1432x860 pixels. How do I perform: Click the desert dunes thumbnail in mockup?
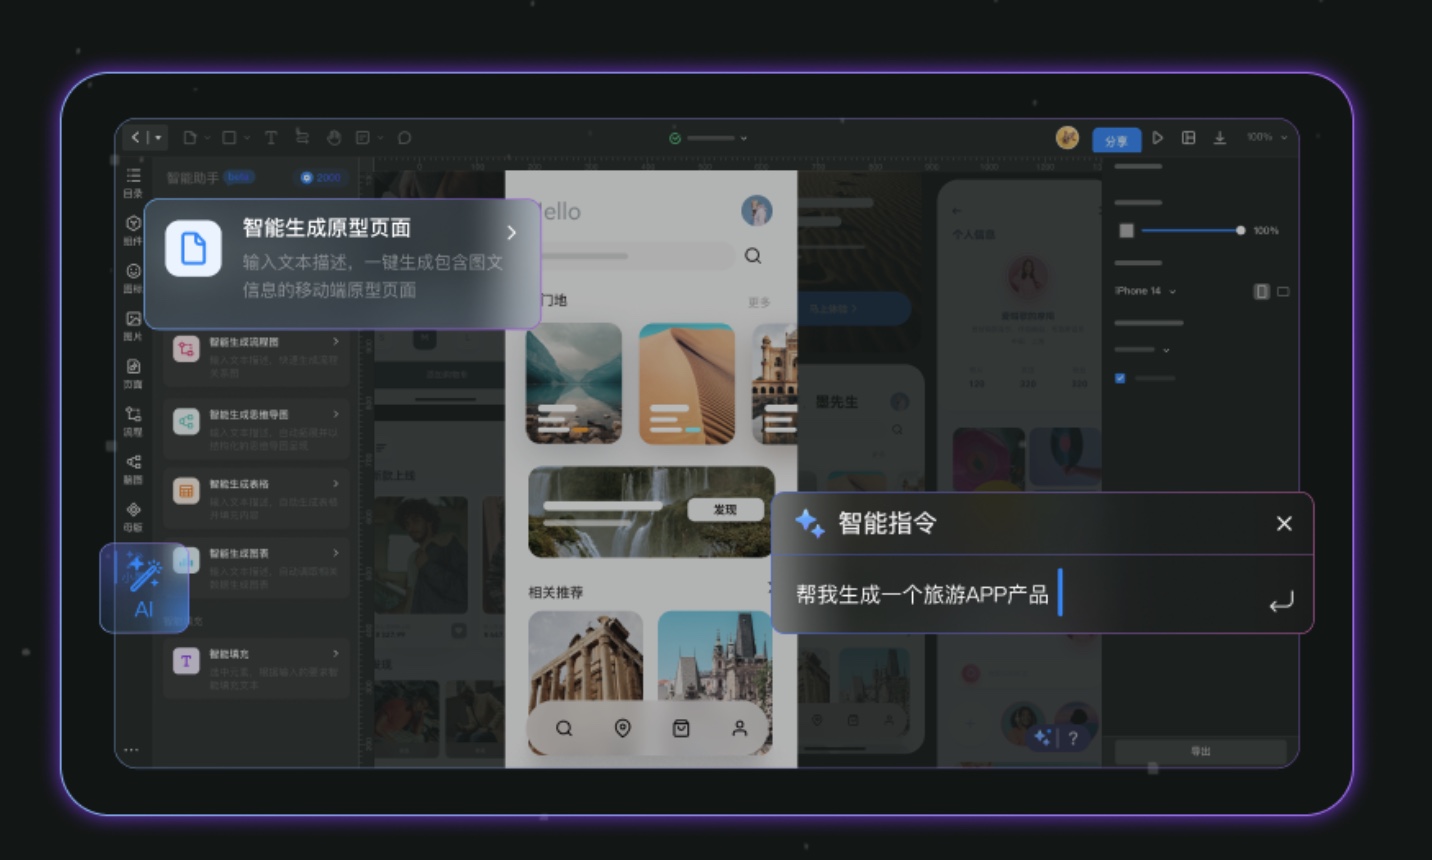pyautogui.click(x=687, y=384)
